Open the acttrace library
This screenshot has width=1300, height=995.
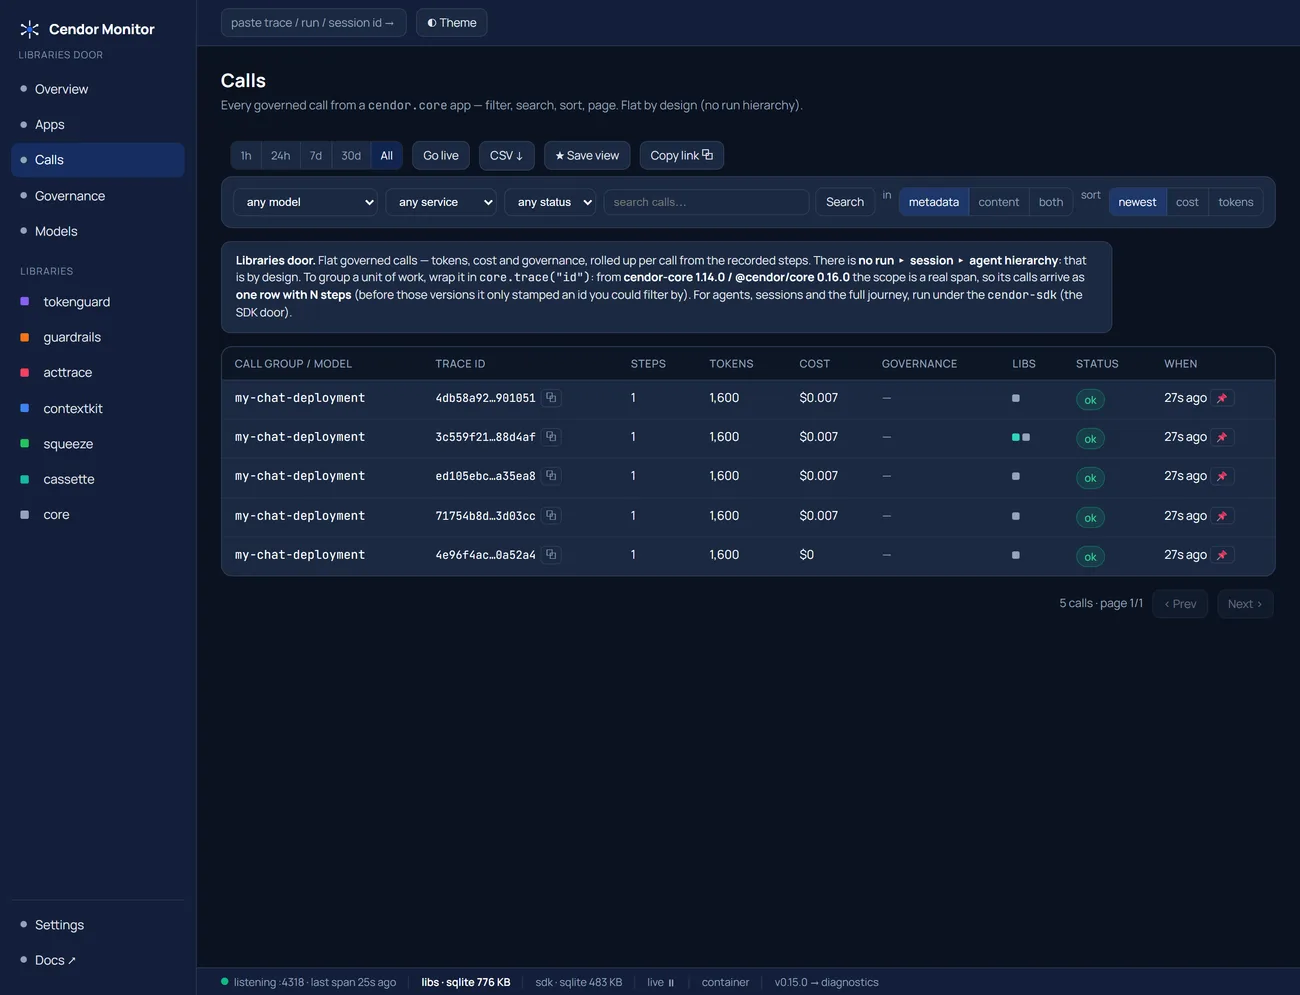tap(98, 372)
